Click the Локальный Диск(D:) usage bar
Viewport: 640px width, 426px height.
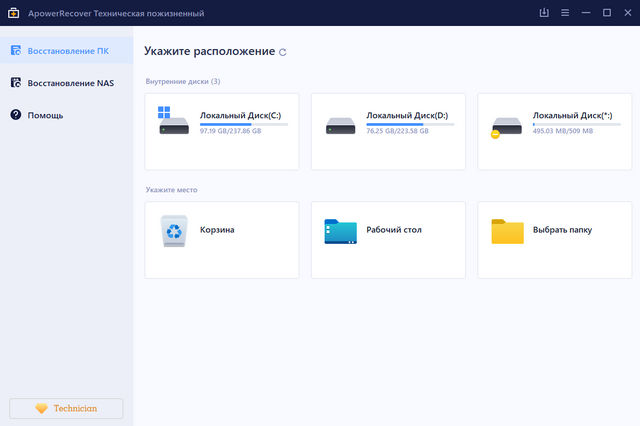tap(410, 124)
